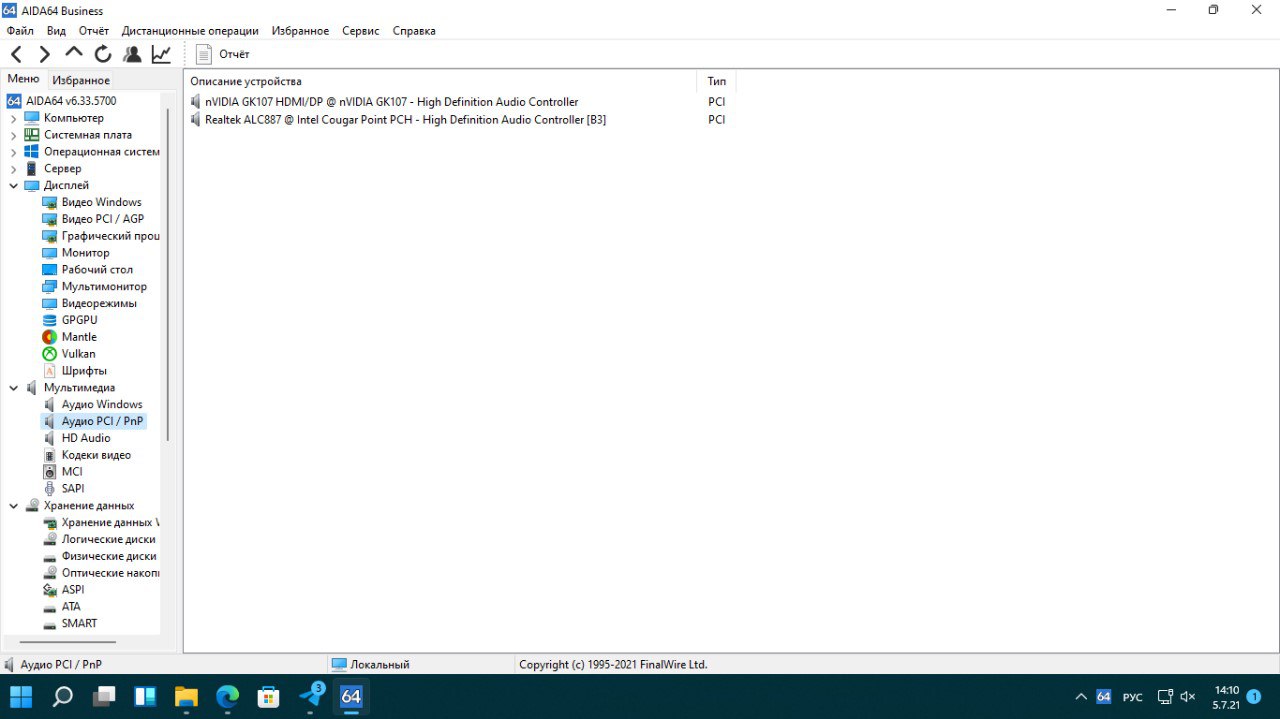
Task: Show hidden tray icons chevron
Action: [x=1080, y=696]
